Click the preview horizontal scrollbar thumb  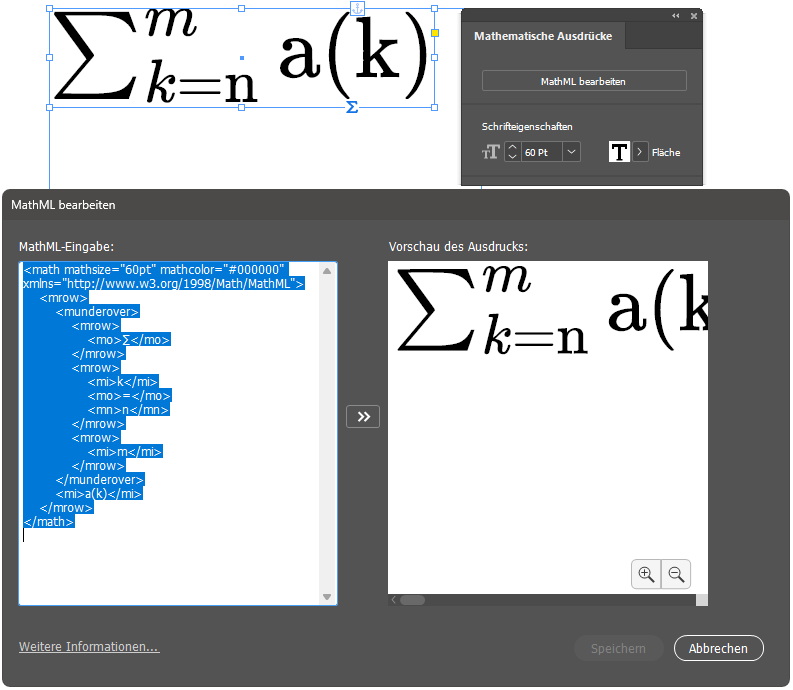412,600
